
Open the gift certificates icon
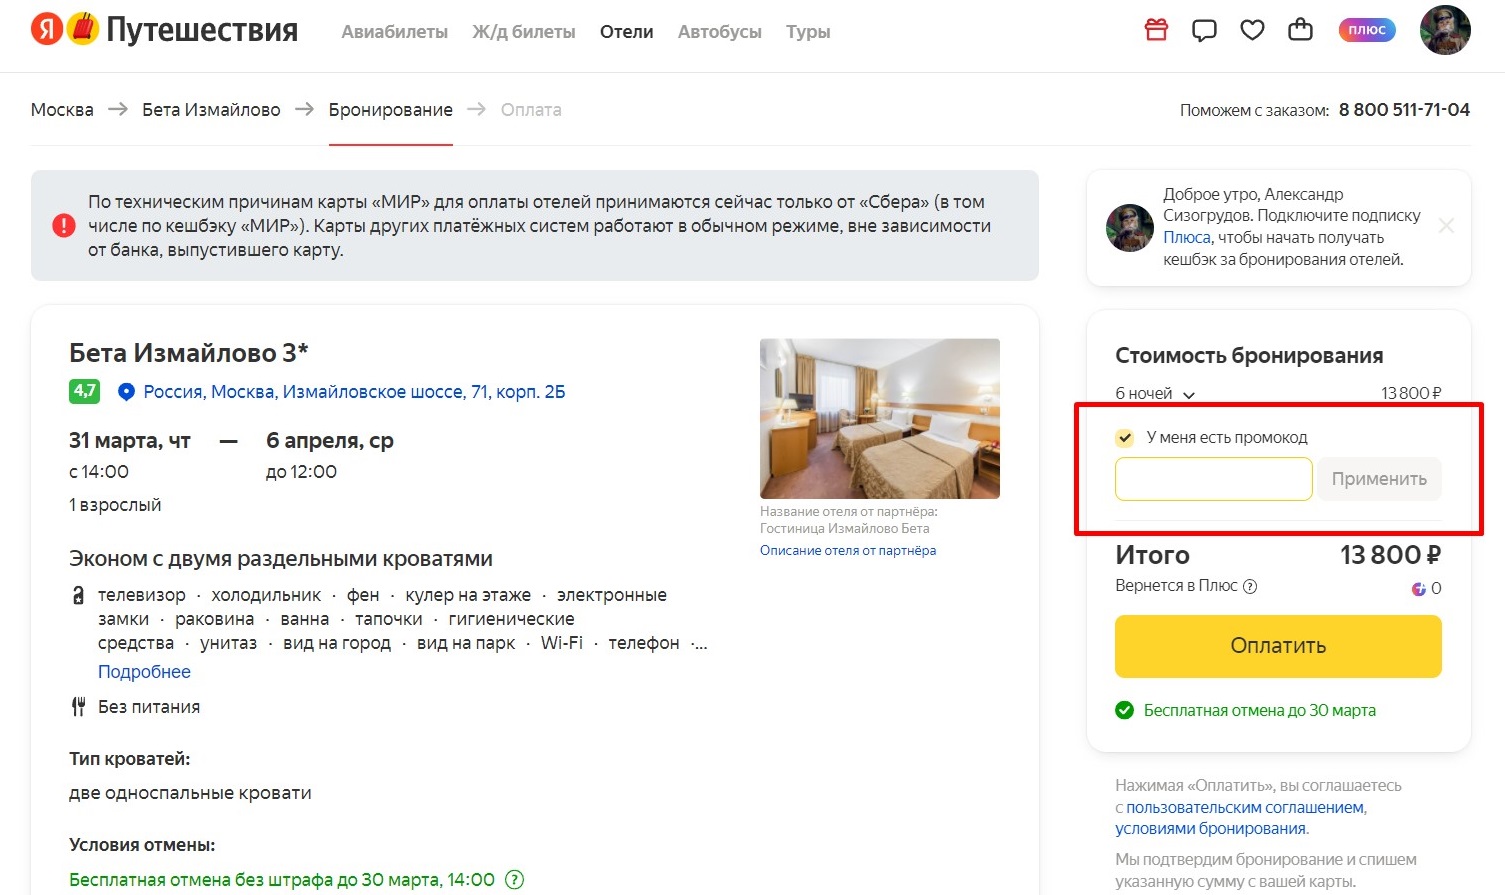1156,30
